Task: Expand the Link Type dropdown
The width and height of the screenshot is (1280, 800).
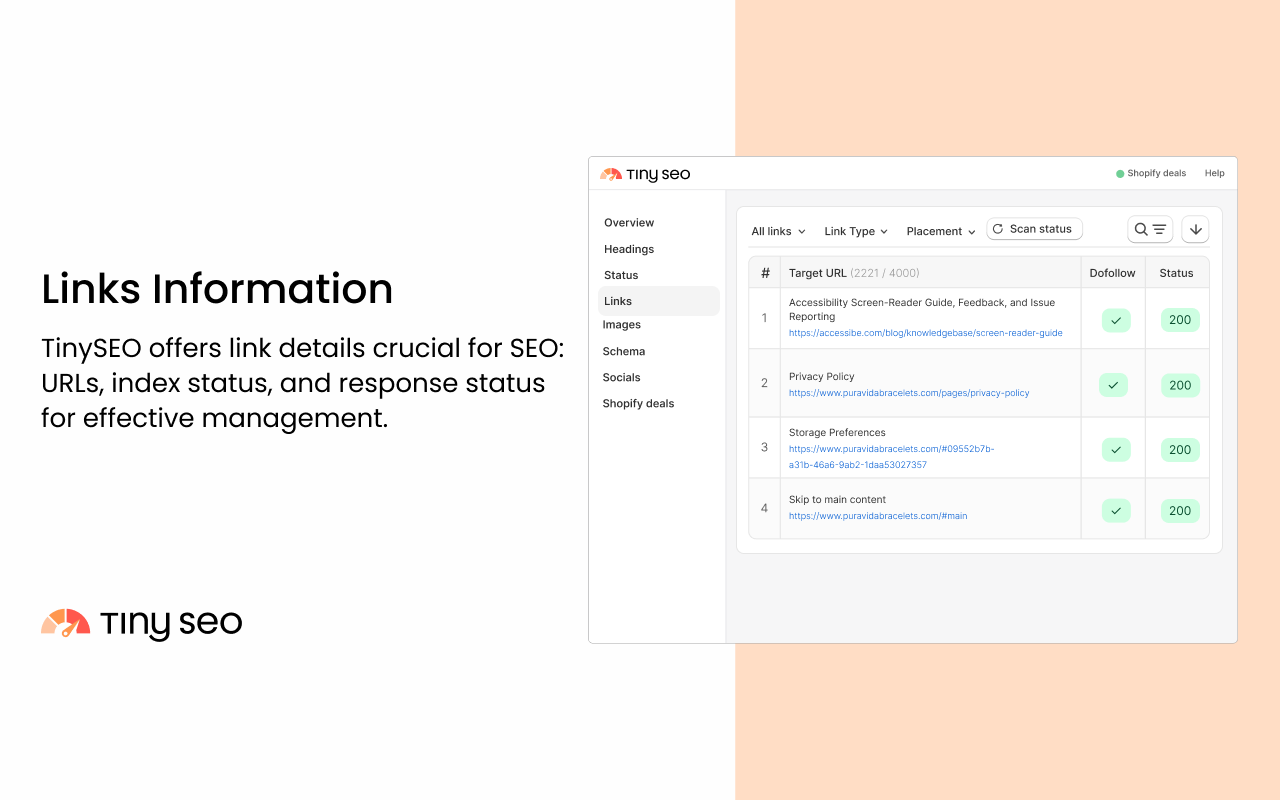Action: coord(856,231)
